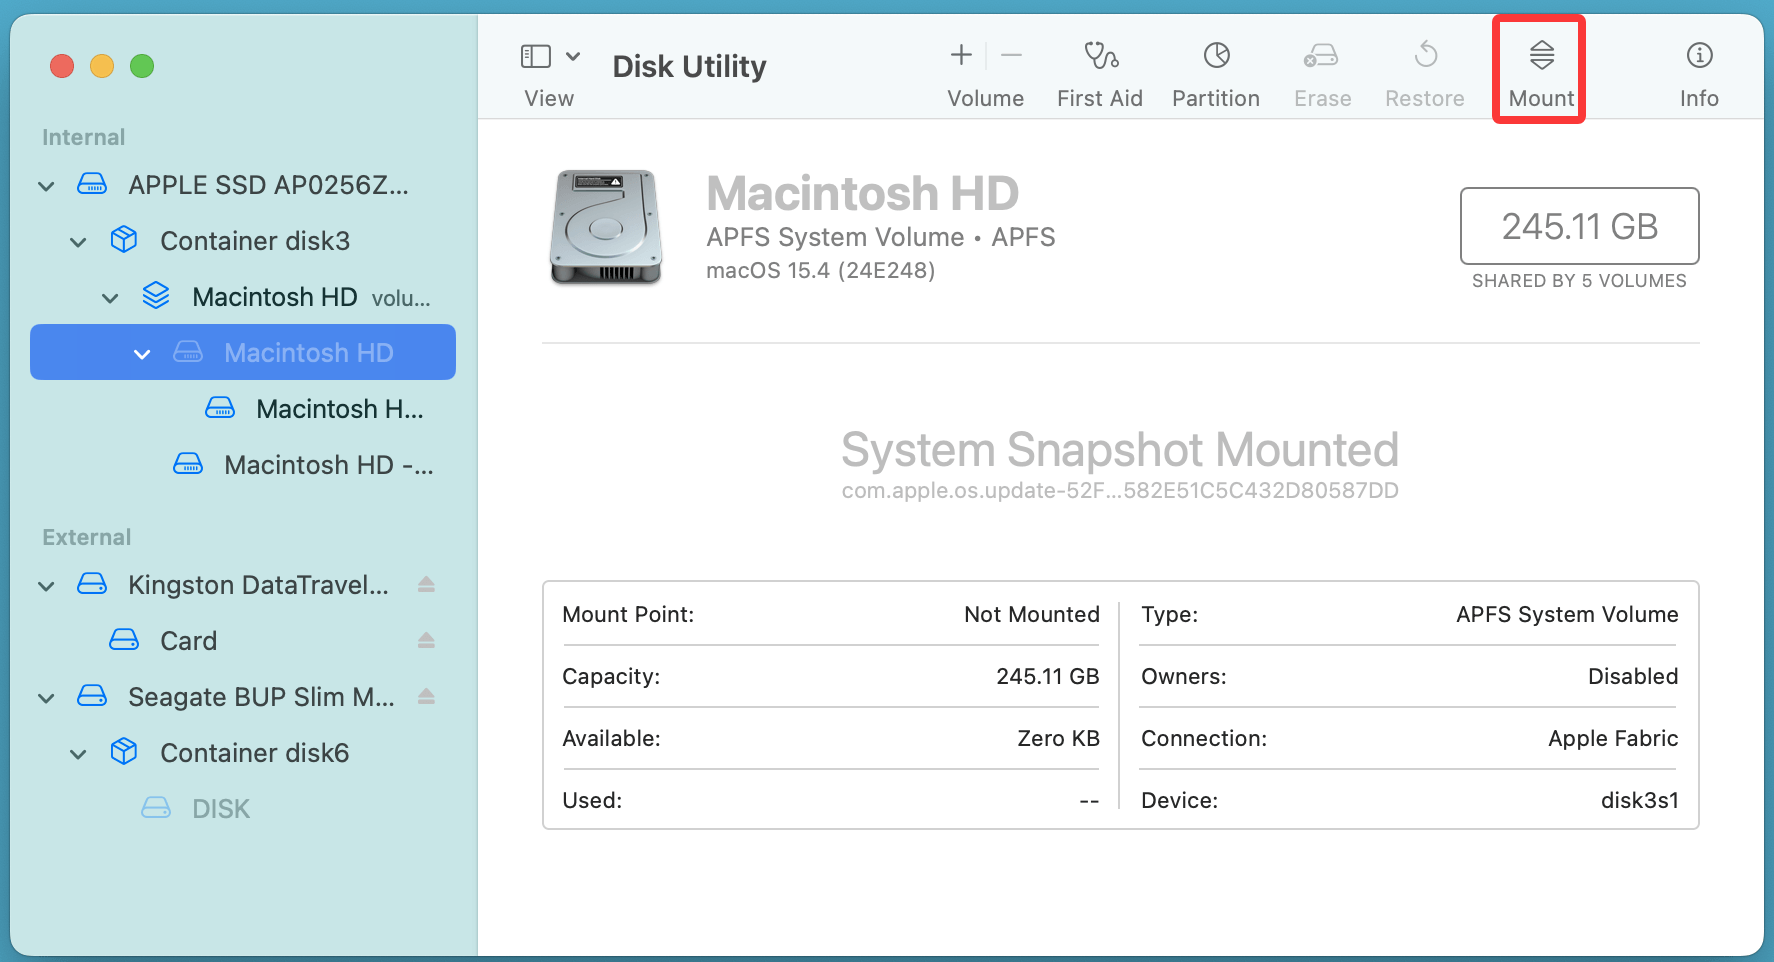Open the View options dropdown
This screenshot has width=1774, height=962.
(573, 56)
